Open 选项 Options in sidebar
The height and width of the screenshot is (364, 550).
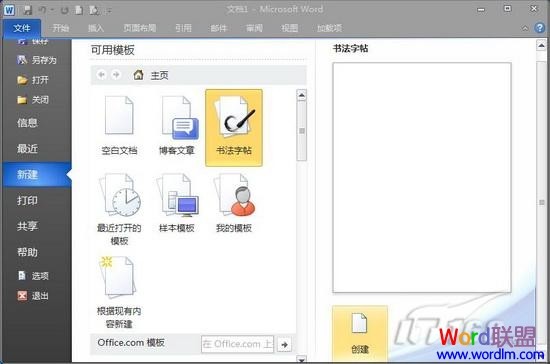click(33, 276)
